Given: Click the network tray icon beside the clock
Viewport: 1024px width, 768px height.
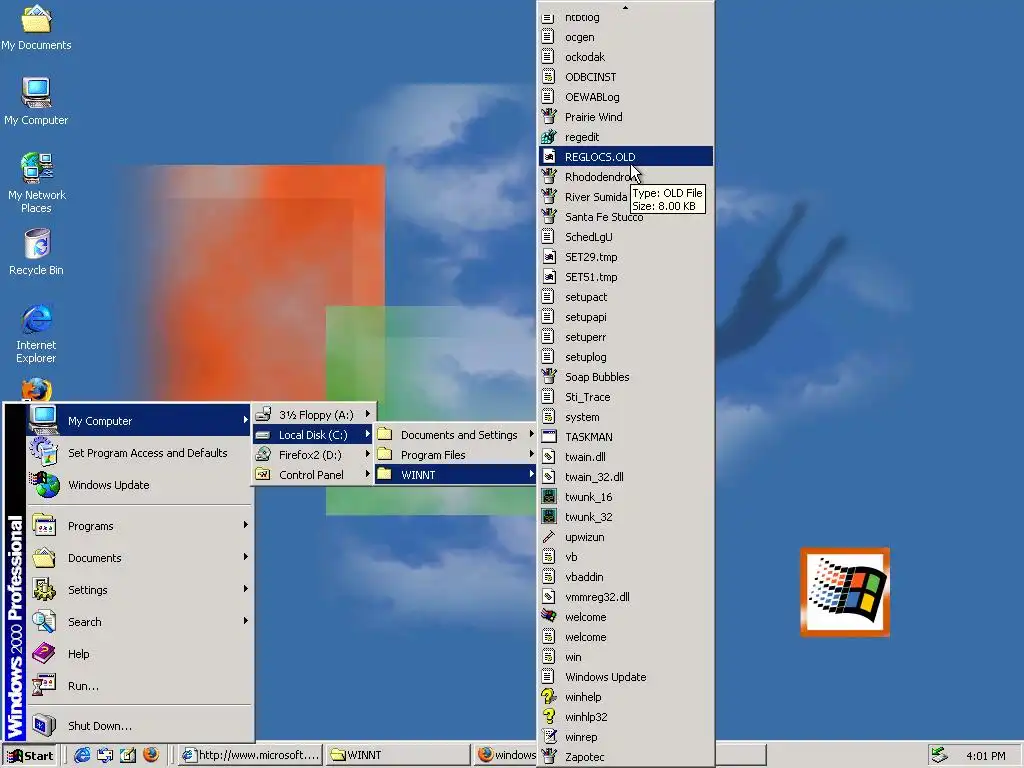Looking at the screenshot, I should coord(939,755).
